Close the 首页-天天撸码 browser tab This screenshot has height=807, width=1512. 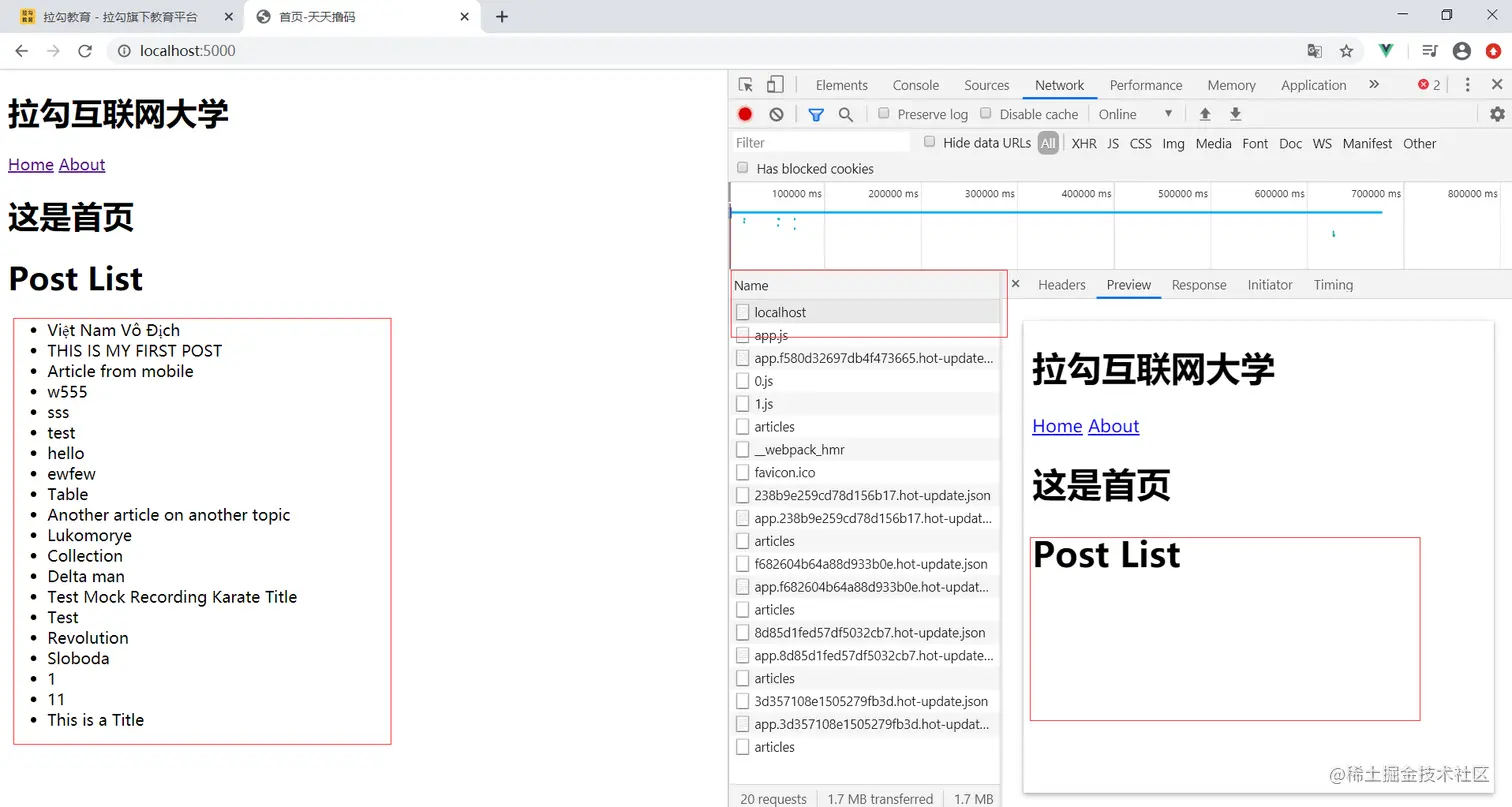pos(464,17)
